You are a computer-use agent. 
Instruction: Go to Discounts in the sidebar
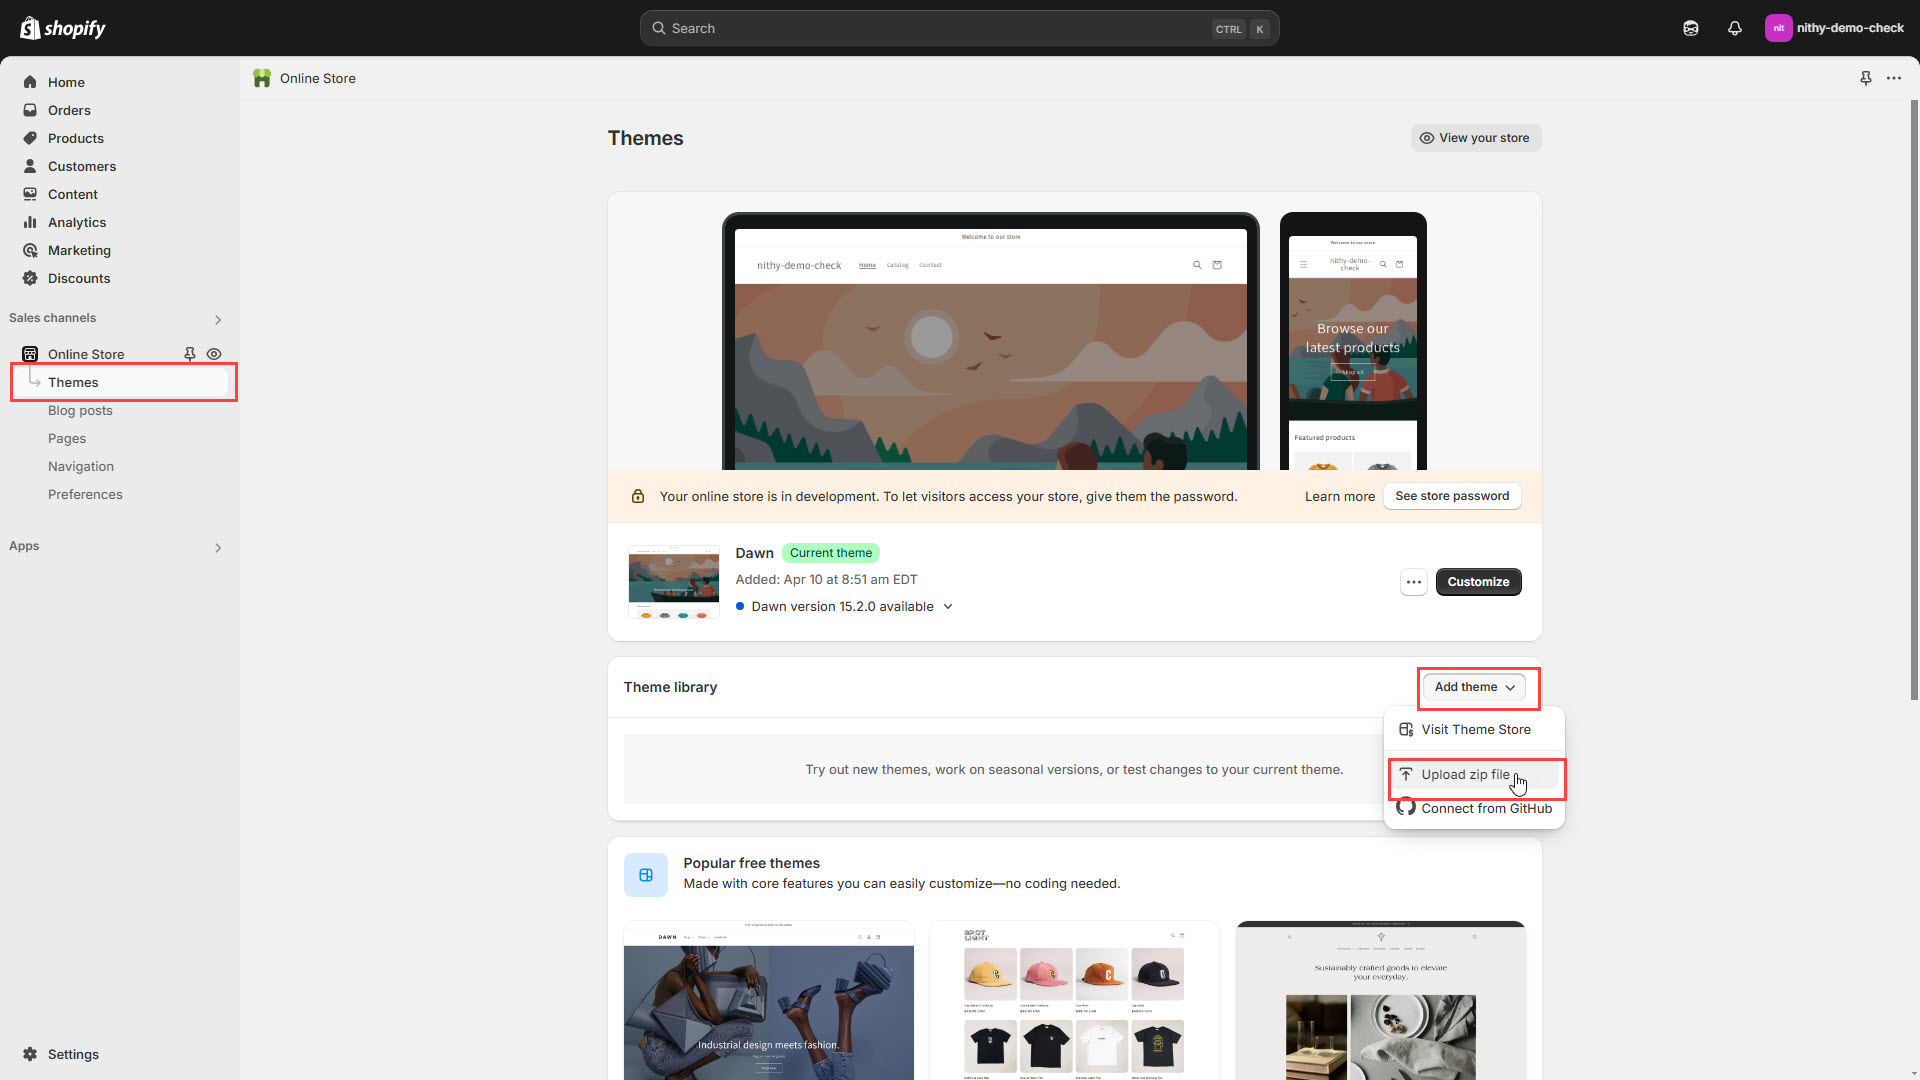click(x=79, y=278)
